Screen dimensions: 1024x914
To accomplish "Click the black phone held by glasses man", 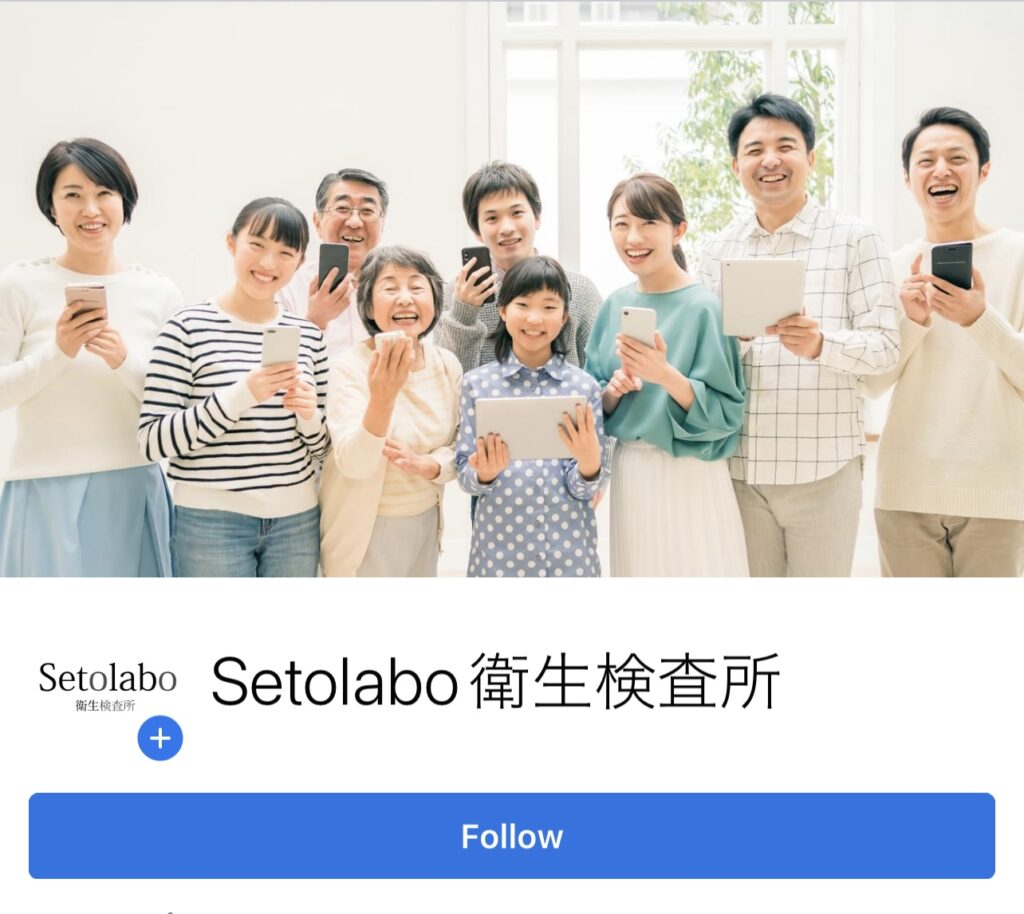I will click(x=333, y=266).
